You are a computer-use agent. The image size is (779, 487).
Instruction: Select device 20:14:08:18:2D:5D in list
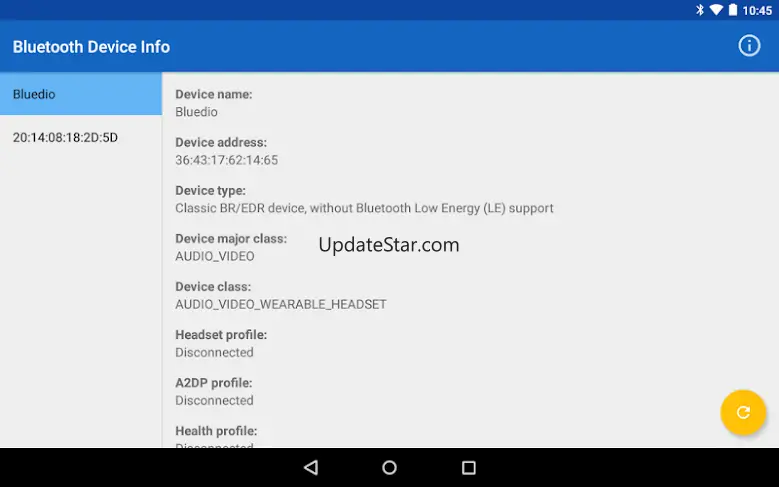[81, 138]
